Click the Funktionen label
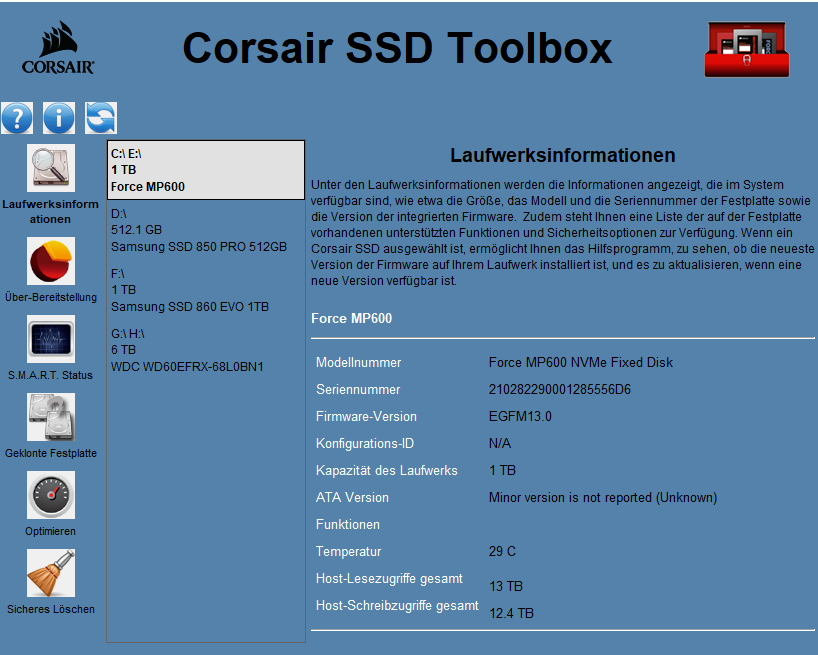818x655 pixels. [x=348, y=525]
